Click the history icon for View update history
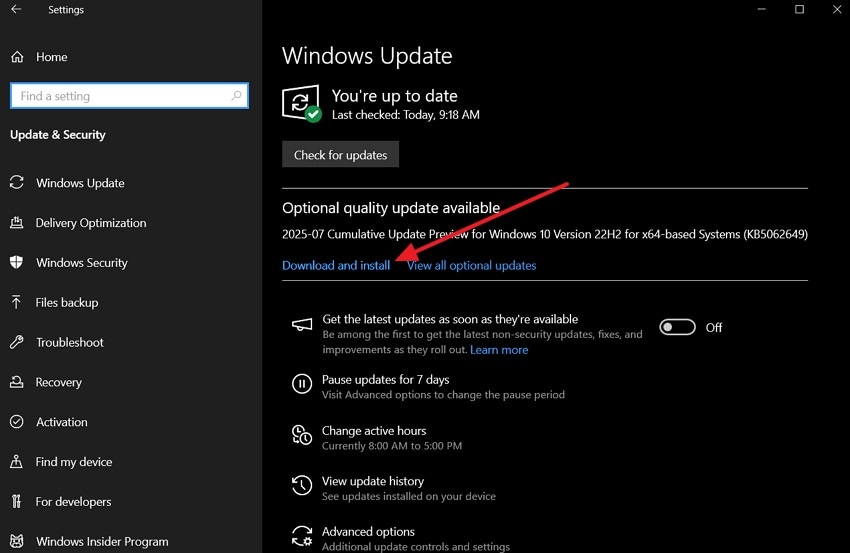 [302, 485]
